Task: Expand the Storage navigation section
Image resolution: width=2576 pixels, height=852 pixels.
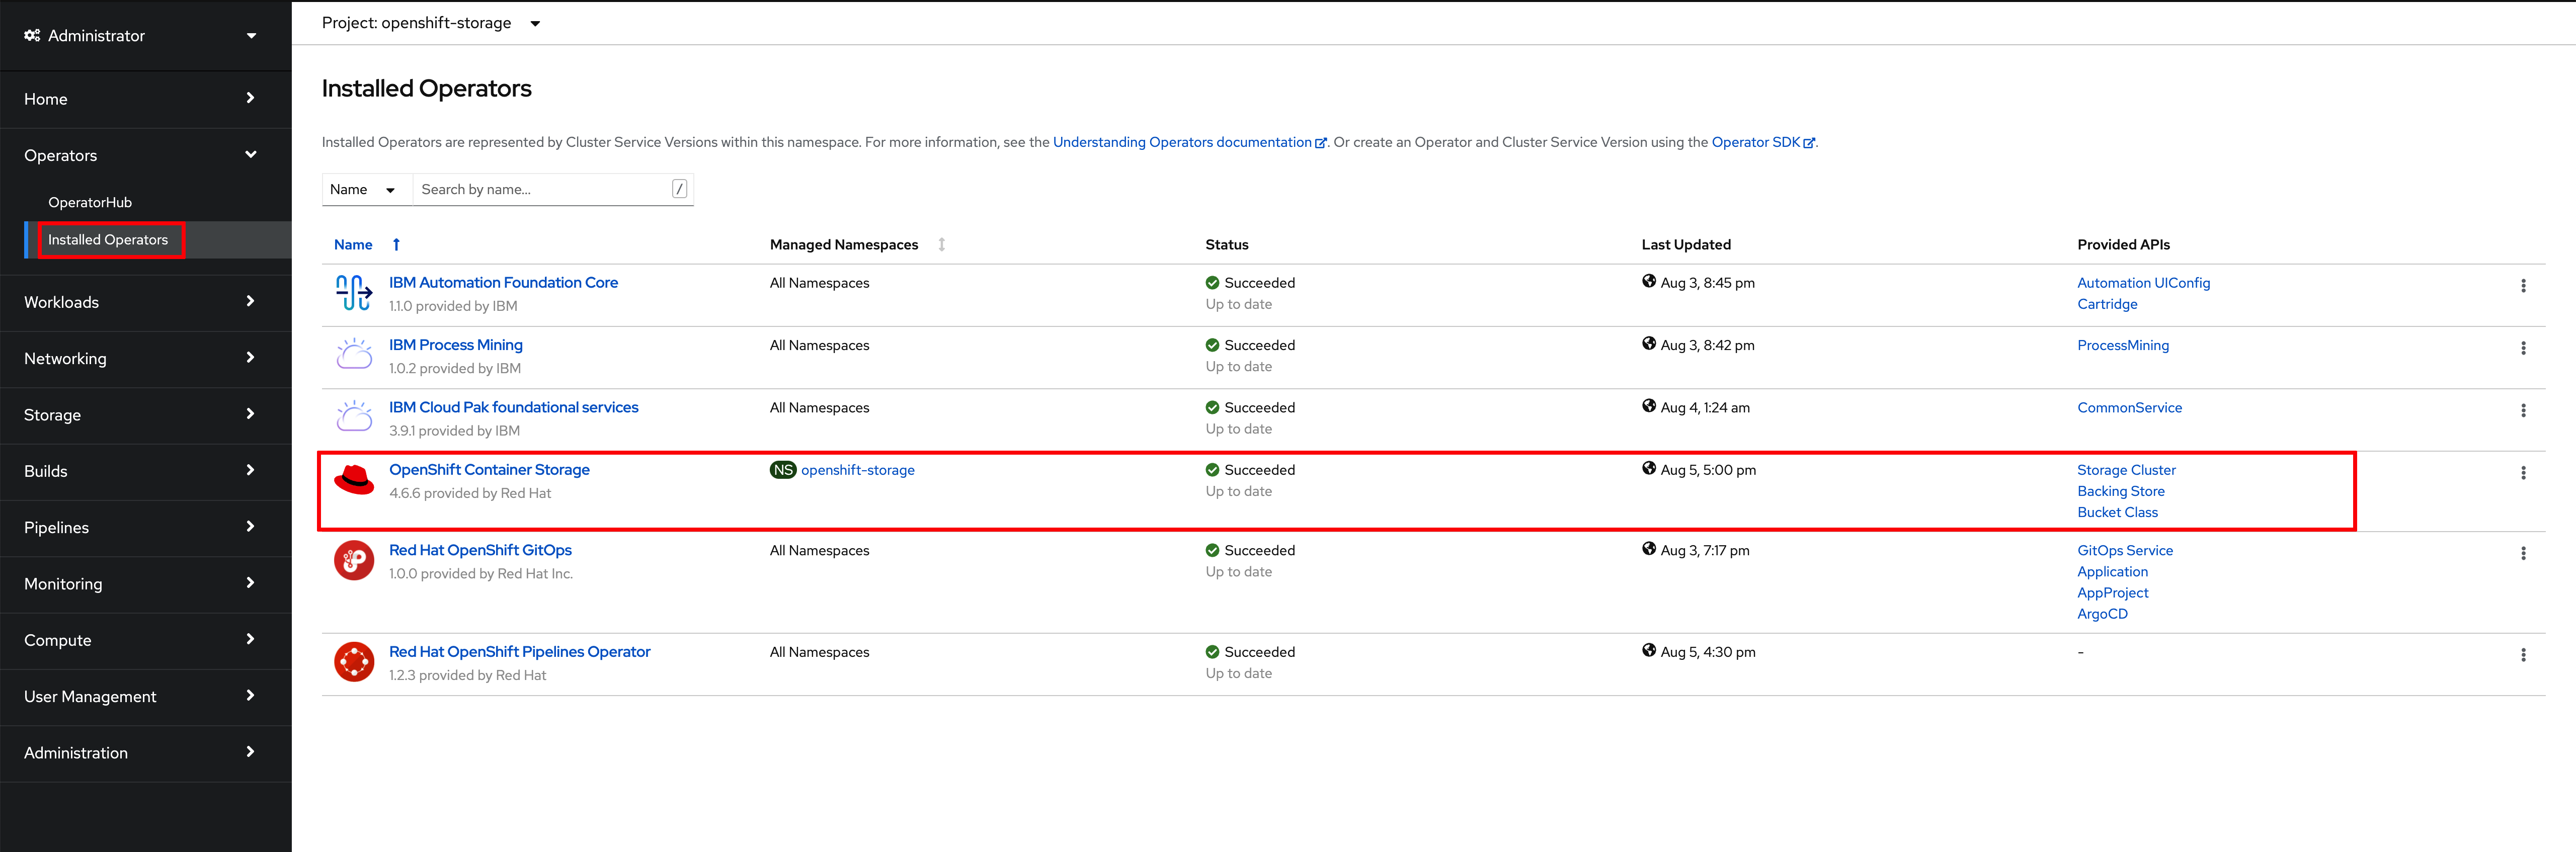Action: coord(146,414)
